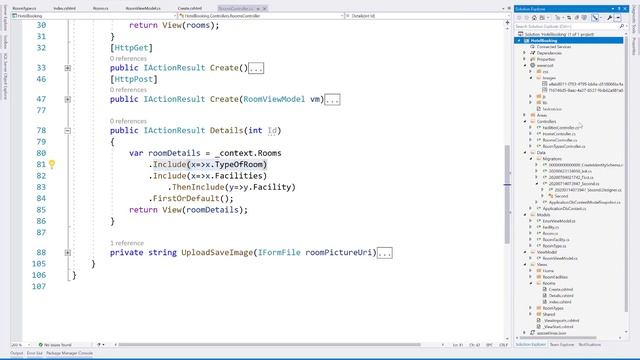Click the horizontal editor scrollbar

click(x=269, y=344)
